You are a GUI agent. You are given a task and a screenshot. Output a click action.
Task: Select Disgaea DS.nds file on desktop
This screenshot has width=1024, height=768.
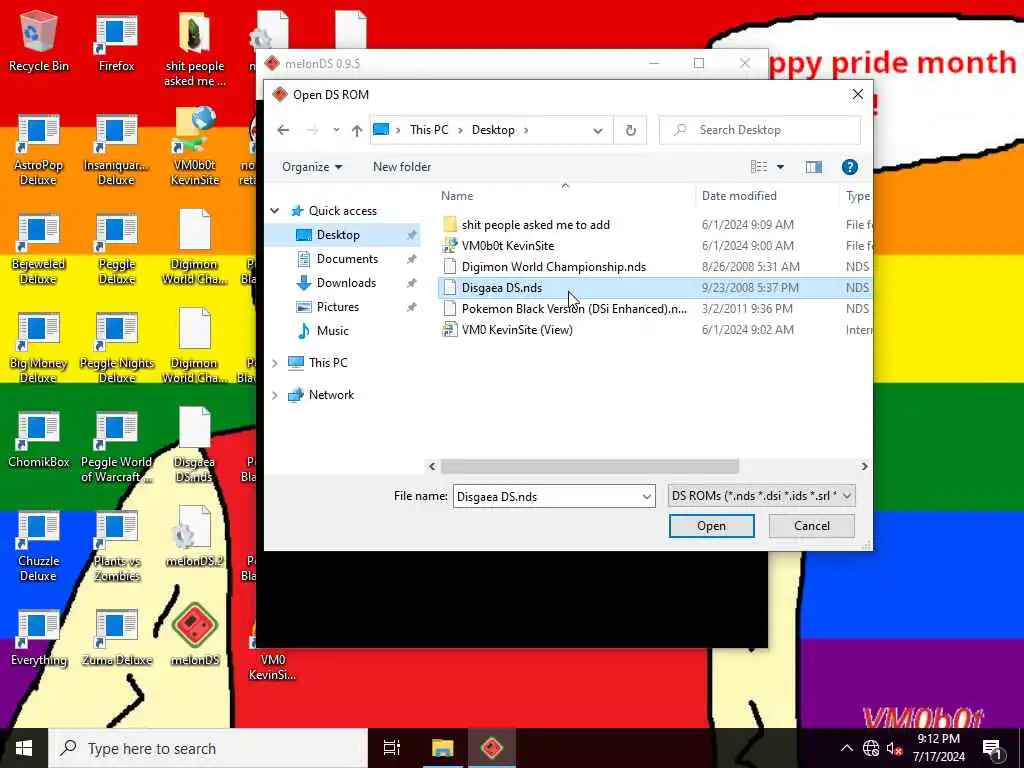pos(194,445)
